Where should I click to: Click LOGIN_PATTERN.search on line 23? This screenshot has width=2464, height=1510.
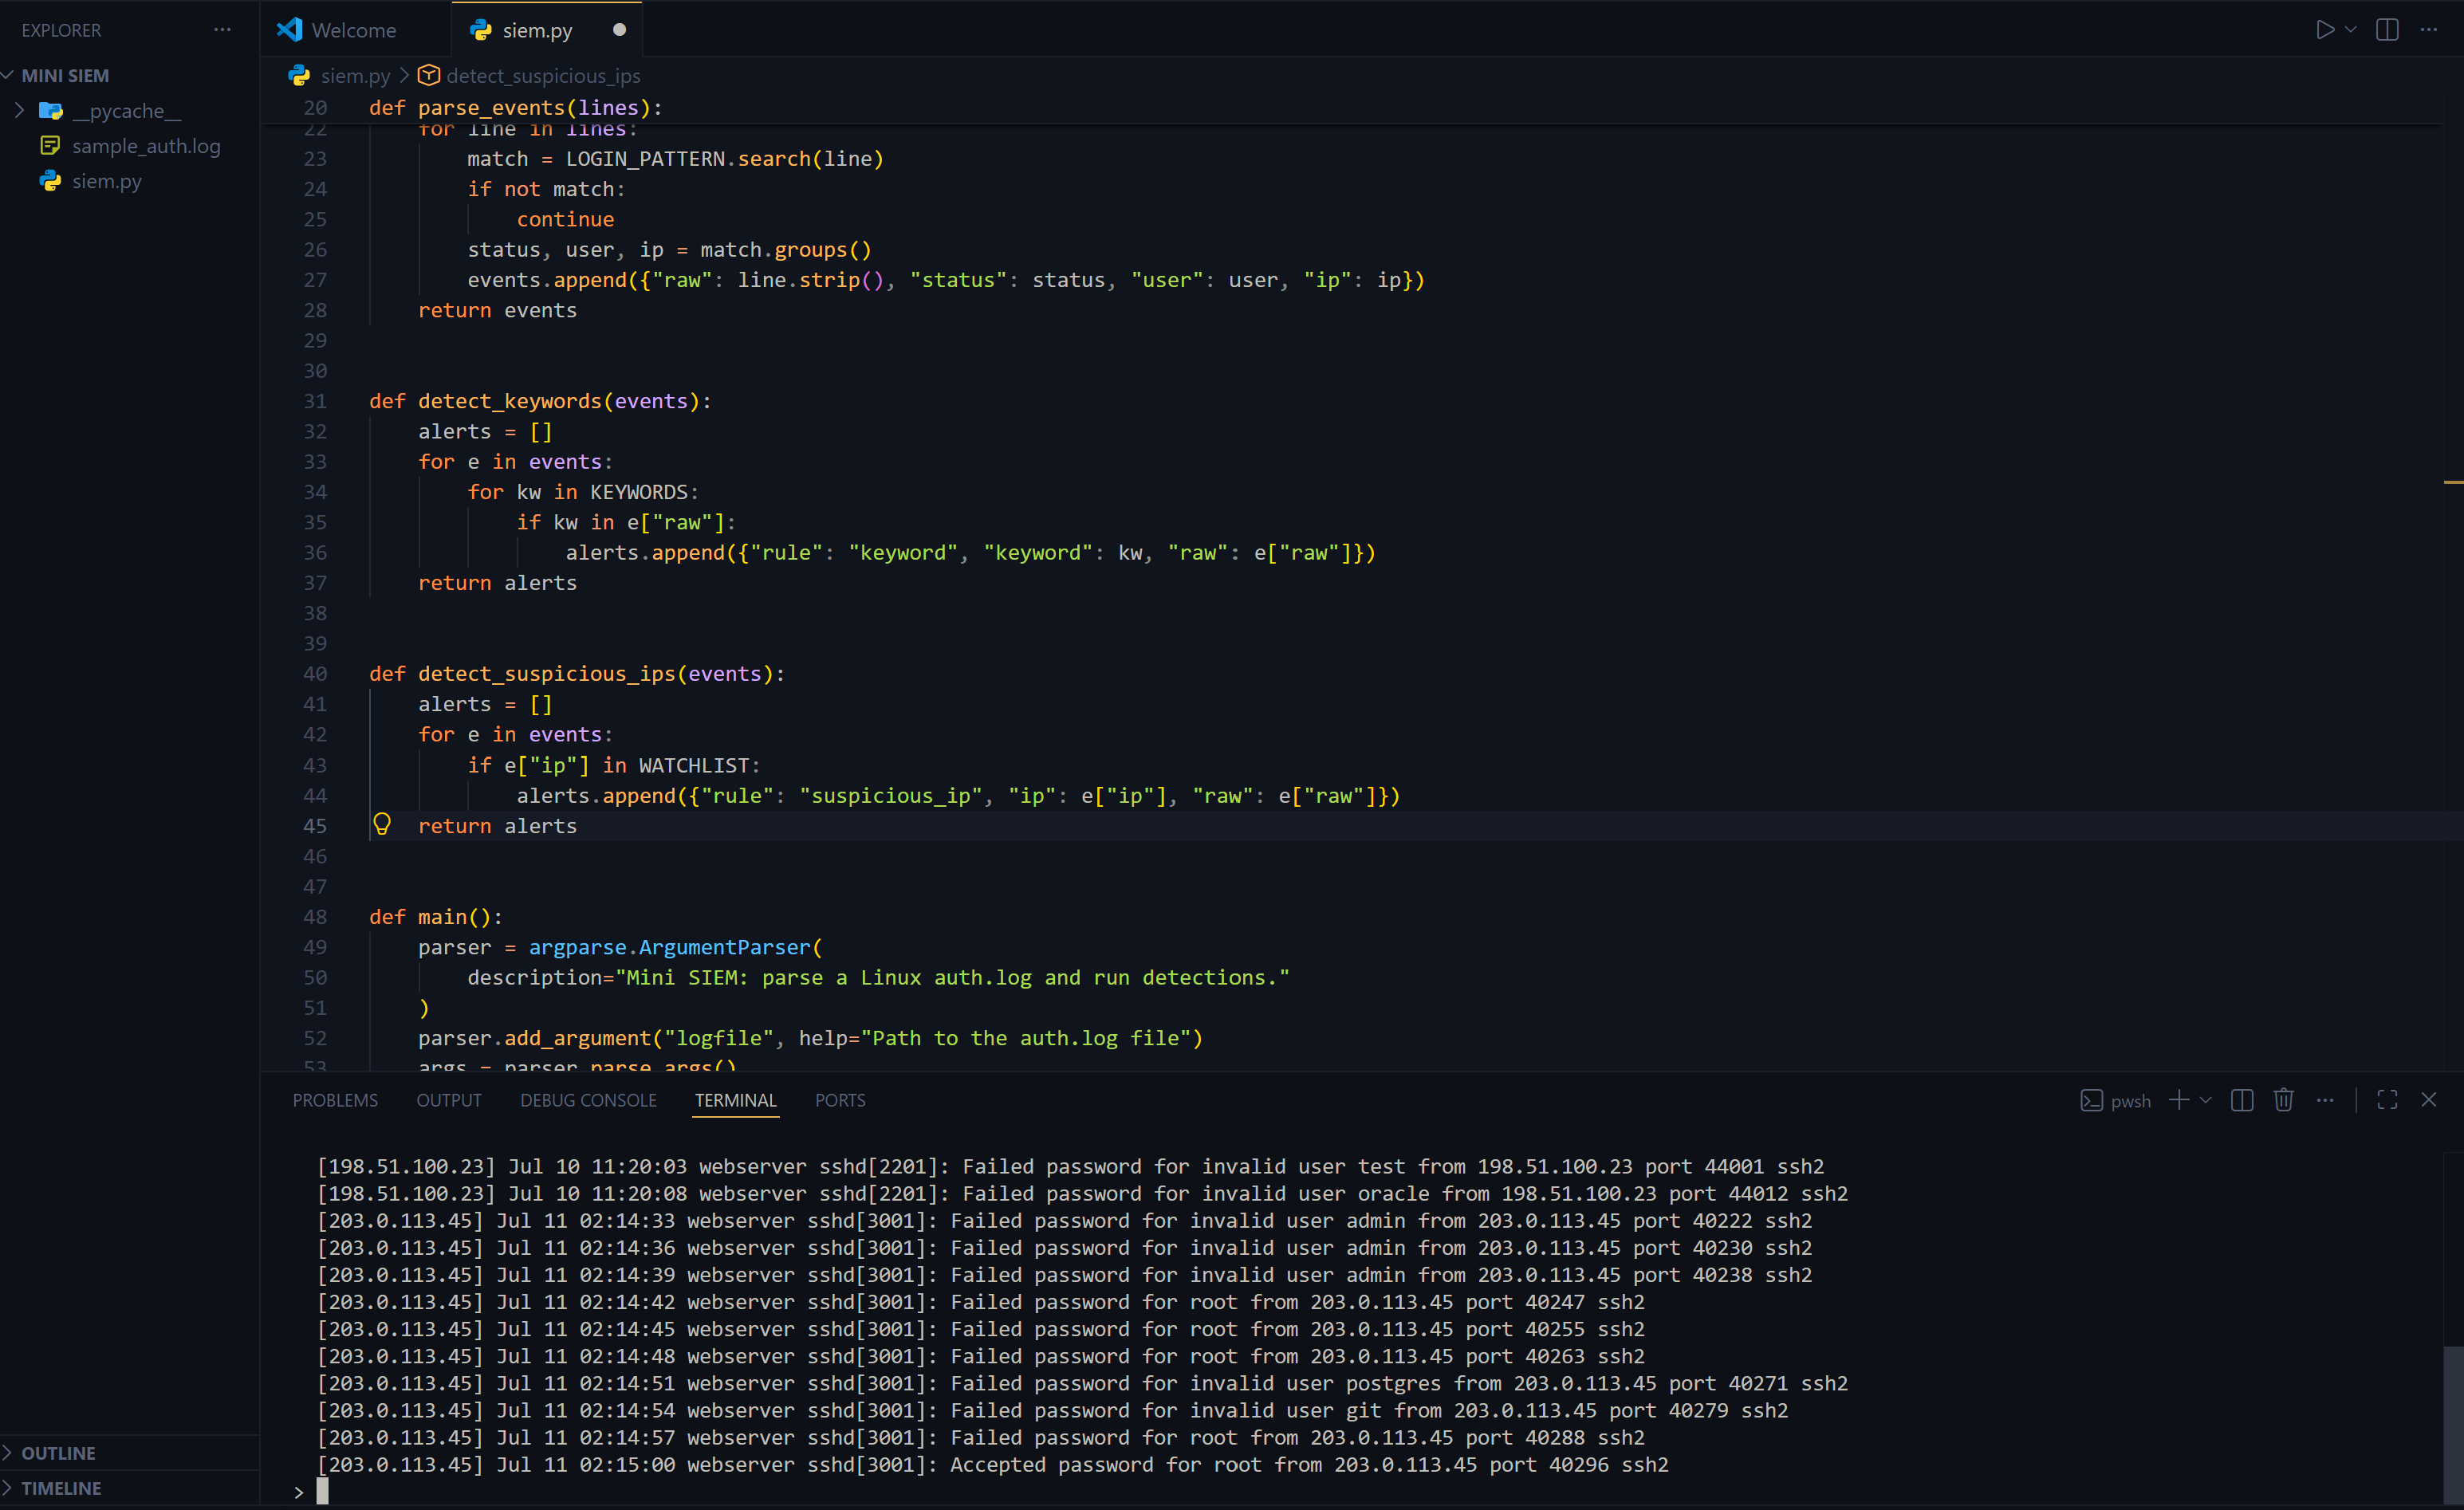click(x=688, y=159)
